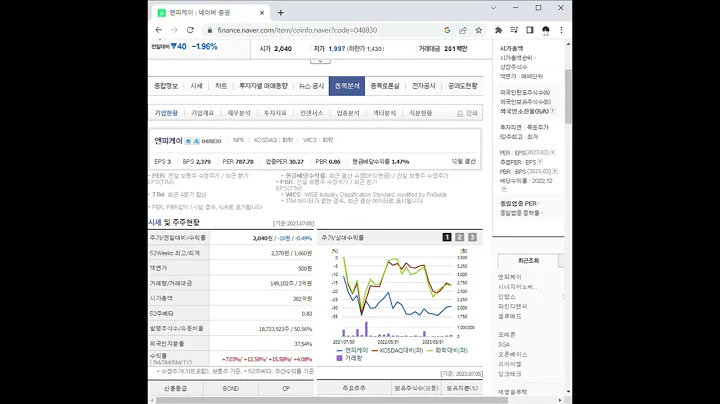Open the Google lens icon in address bar
720x404 pixels.
pos(447,30)
